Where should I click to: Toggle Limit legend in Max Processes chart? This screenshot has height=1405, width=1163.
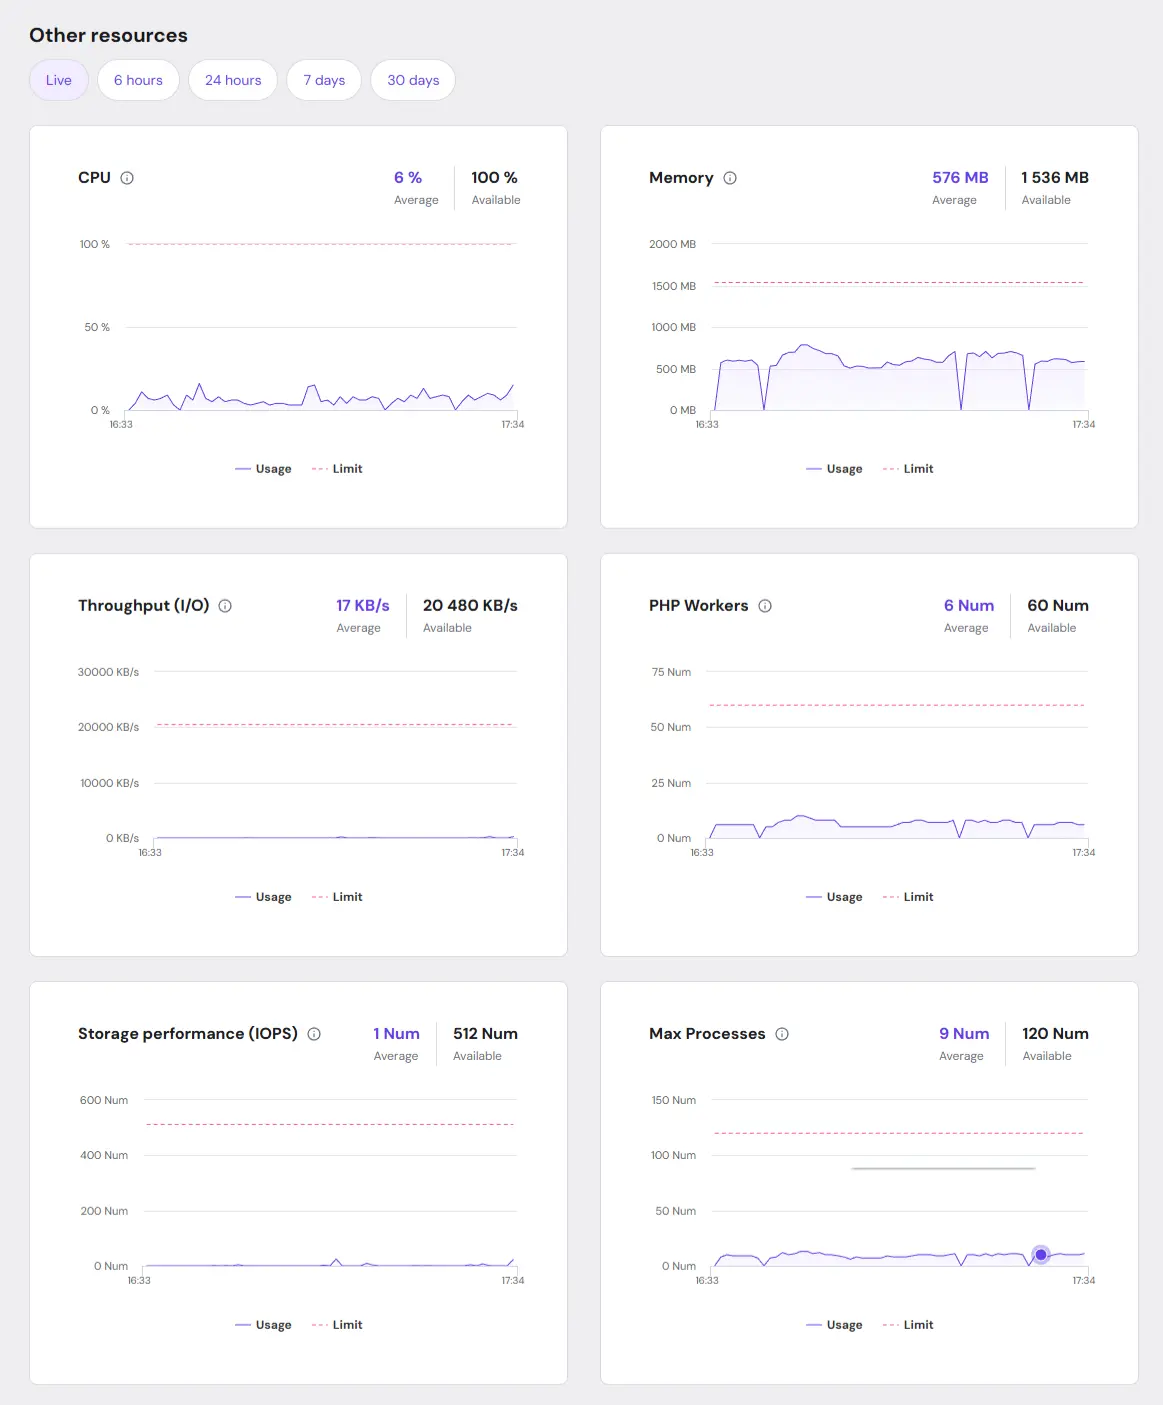point(909,1325)
